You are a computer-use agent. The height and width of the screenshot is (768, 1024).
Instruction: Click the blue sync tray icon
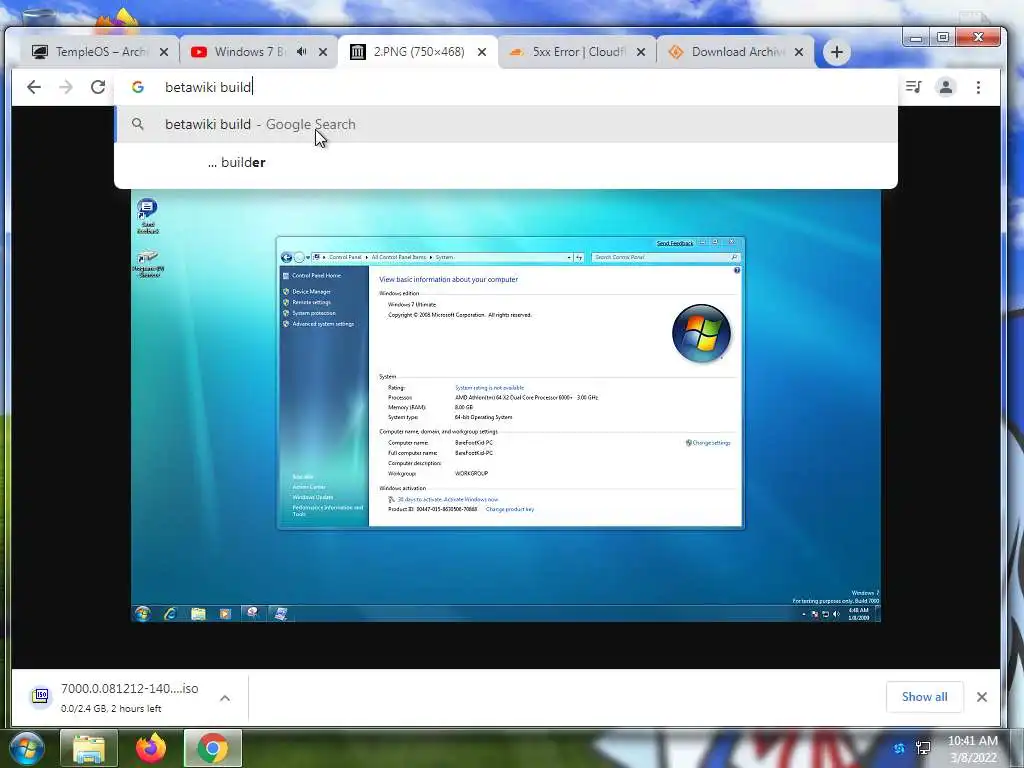coord(899,748)
